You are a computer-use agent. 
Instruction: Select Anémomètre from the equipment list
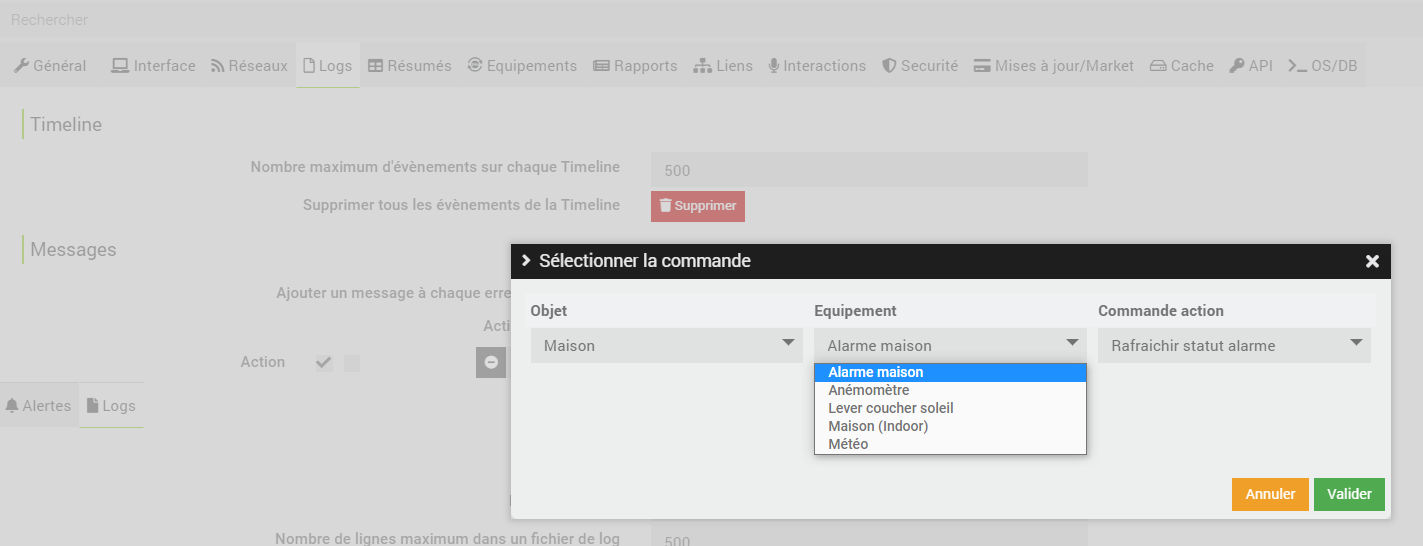(x=868, y=390)
